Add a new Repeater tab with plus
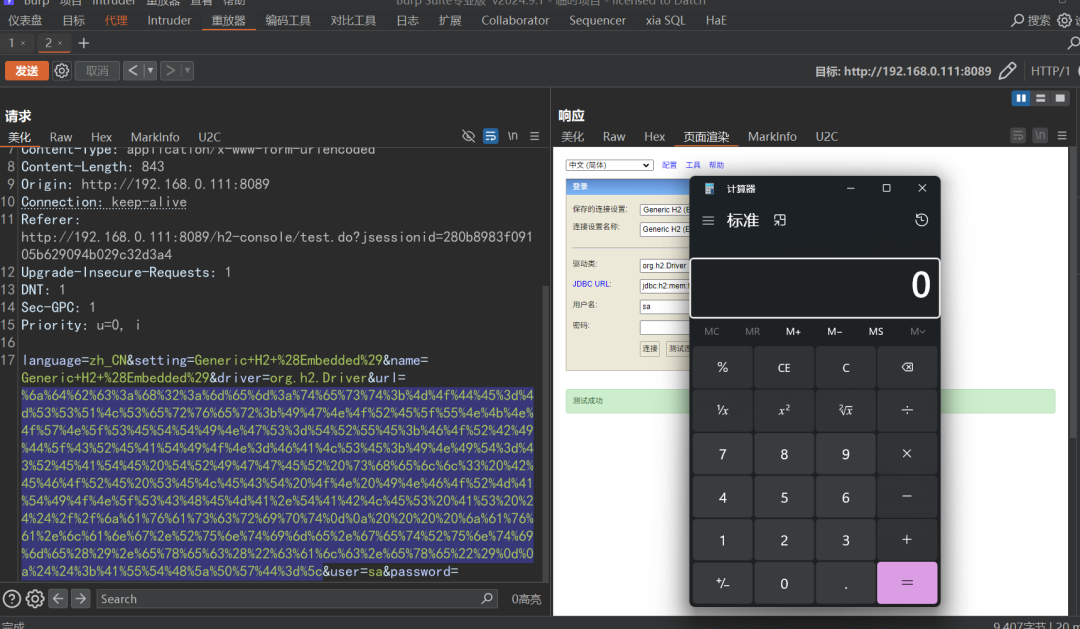The image size is (1080, 629). [x=83, y=43]
